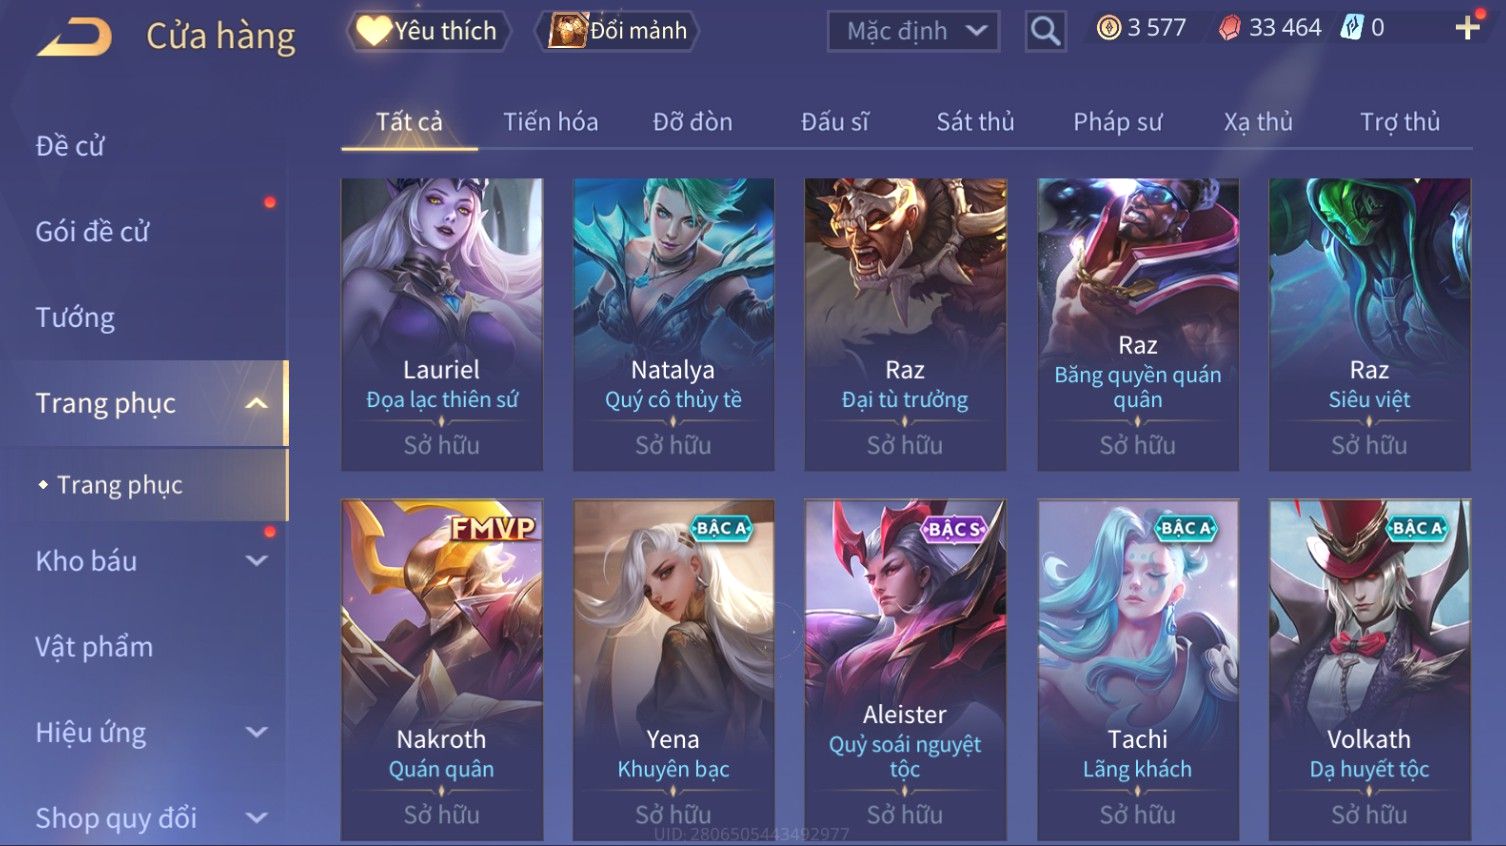Open the Mặc định sort dropdown
Image resolution: width=1506 pixels, height=846 pixels.
[913, 32]
